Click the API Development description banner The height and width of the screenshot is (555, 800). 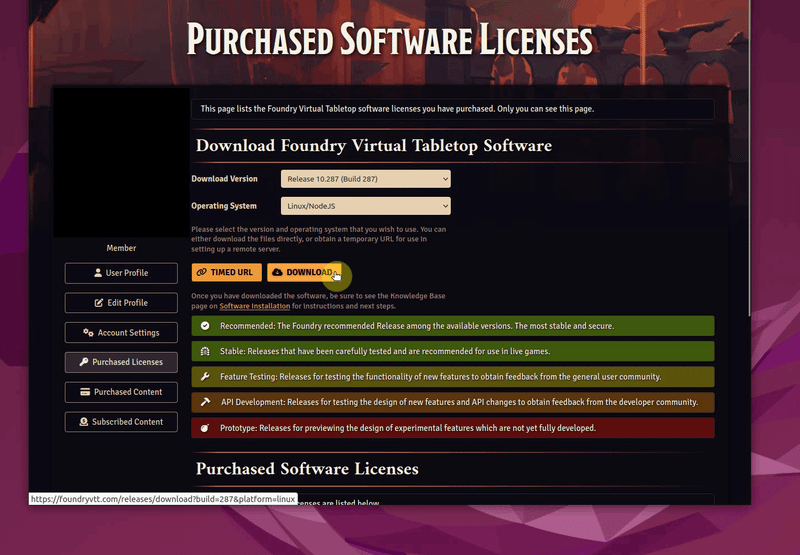tap(453, 402)
